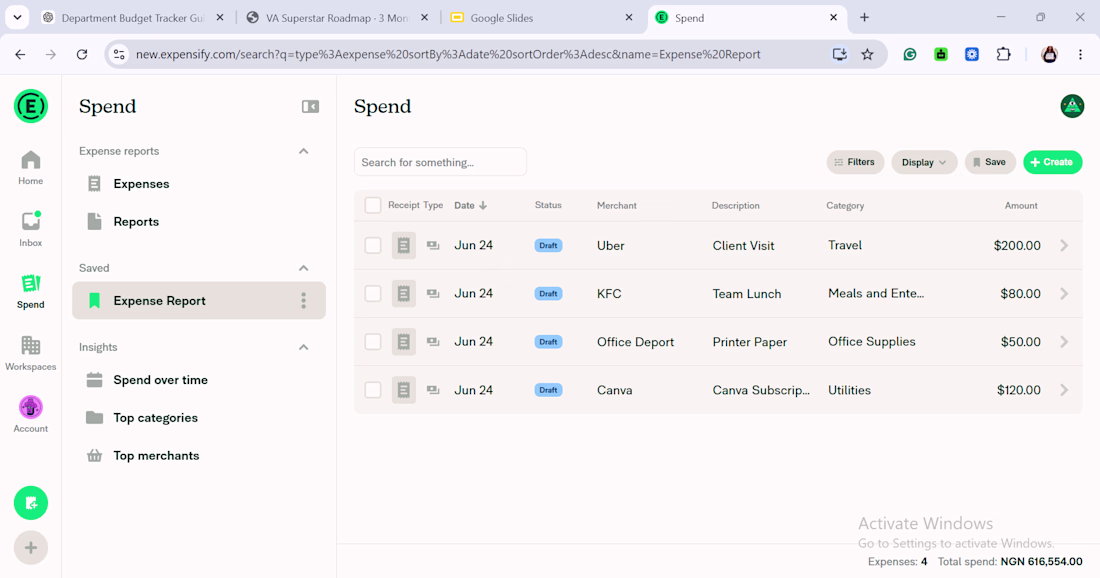Viewport: 1100px width, 578px height.
Task: Collapse the Insights section
Action: click(303, 347)
